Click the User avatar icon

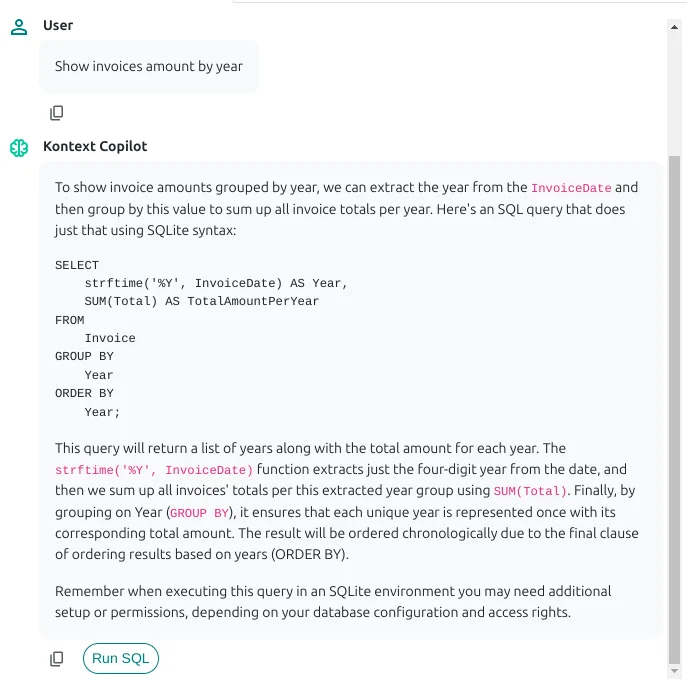tap(19, 26)
